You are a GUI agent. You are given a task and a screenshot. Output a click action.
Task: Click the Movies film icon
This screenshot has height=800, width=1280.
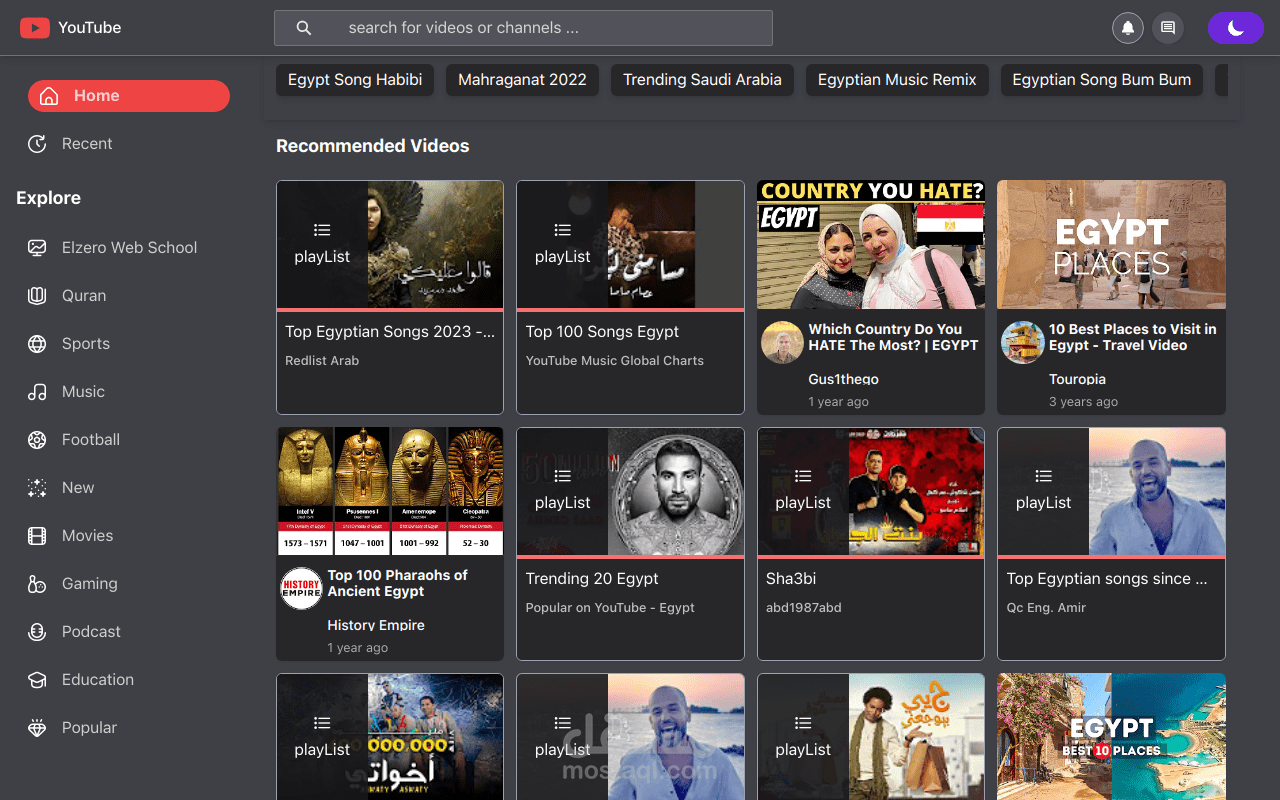[x=37, y=536]
